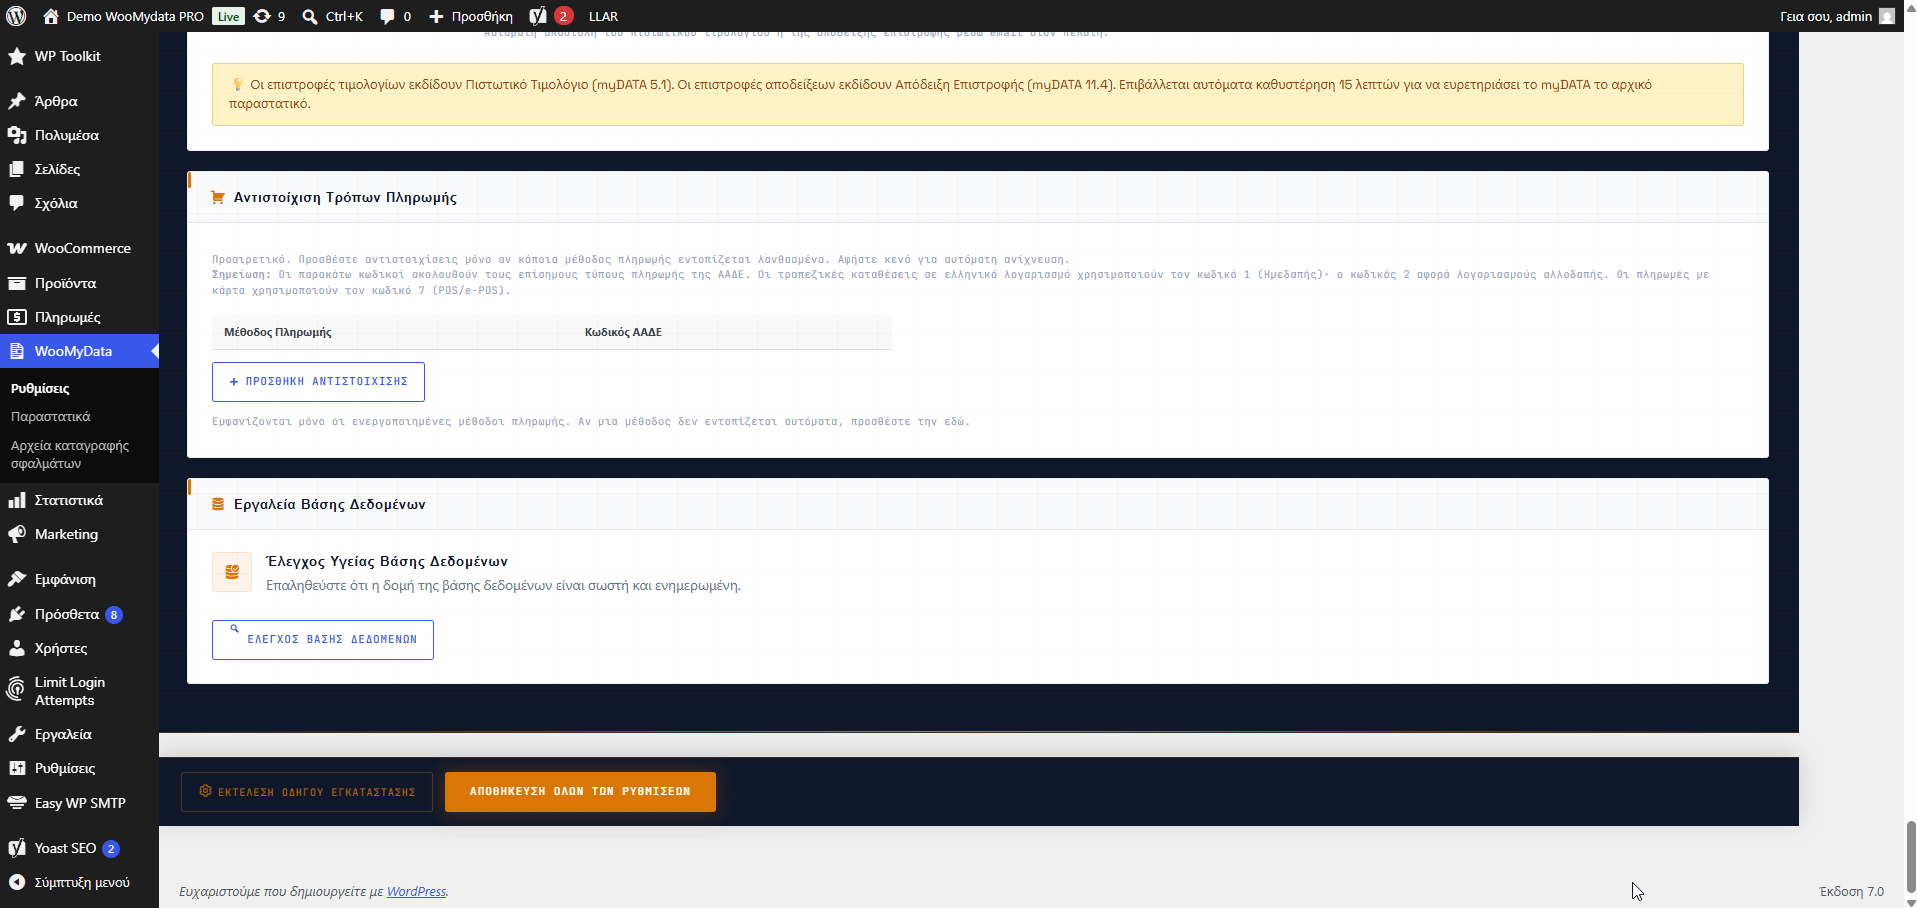This screenshot has height=908, width=1917.
Task: Click the Άρθρα pin icon
Action: [x=17, y=101]
